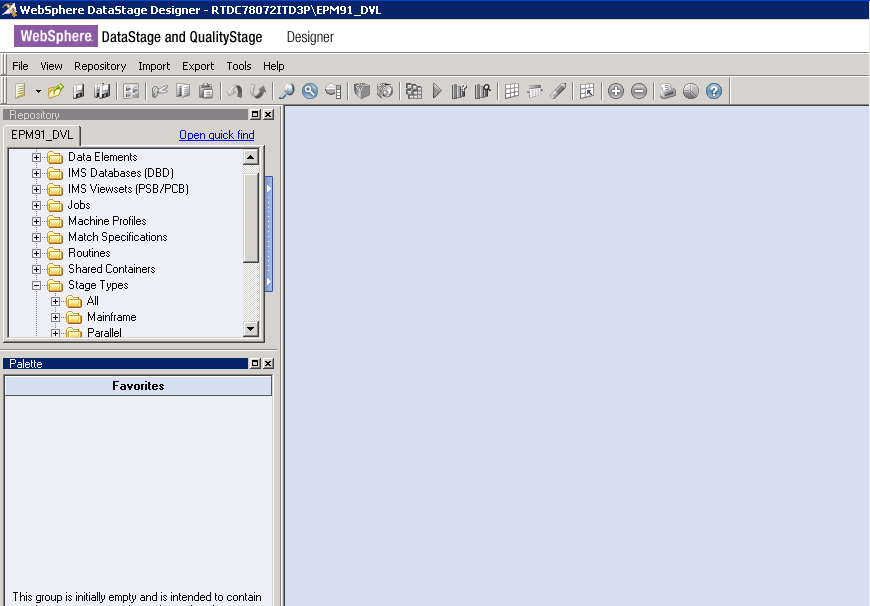Viewport: 870px width, 606px height.
Task: Expand the IMS Viewsets (PSB/PCB) folder
Action: [37, 189]
